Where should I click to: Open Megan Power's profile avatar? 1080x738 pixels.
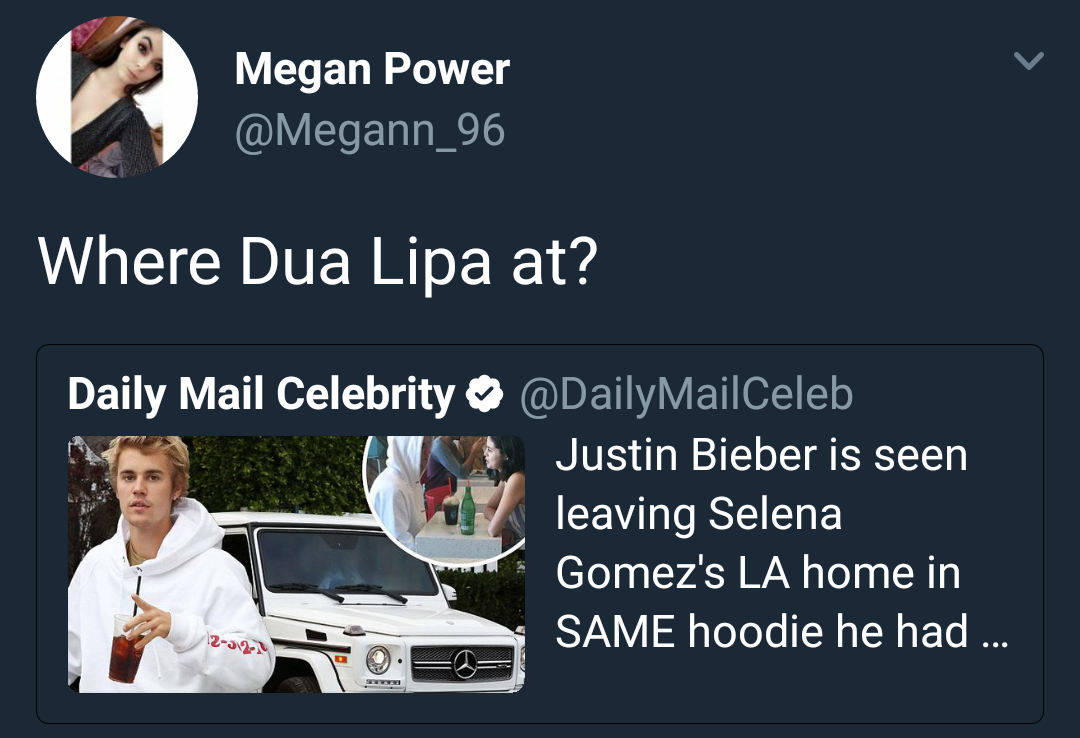(117, 97)
